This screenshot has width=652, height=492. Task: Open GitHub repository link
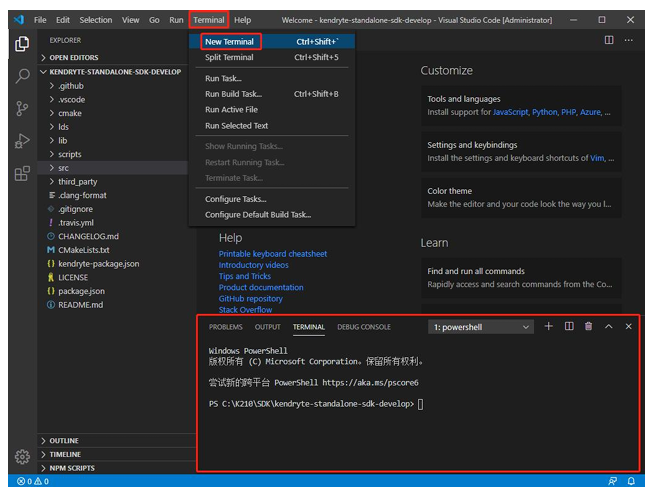(x=250, y=299)
